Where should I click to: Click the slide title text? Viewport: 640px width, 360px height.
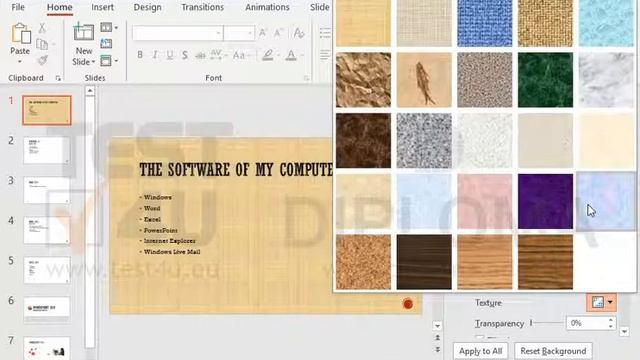point(236,169)
